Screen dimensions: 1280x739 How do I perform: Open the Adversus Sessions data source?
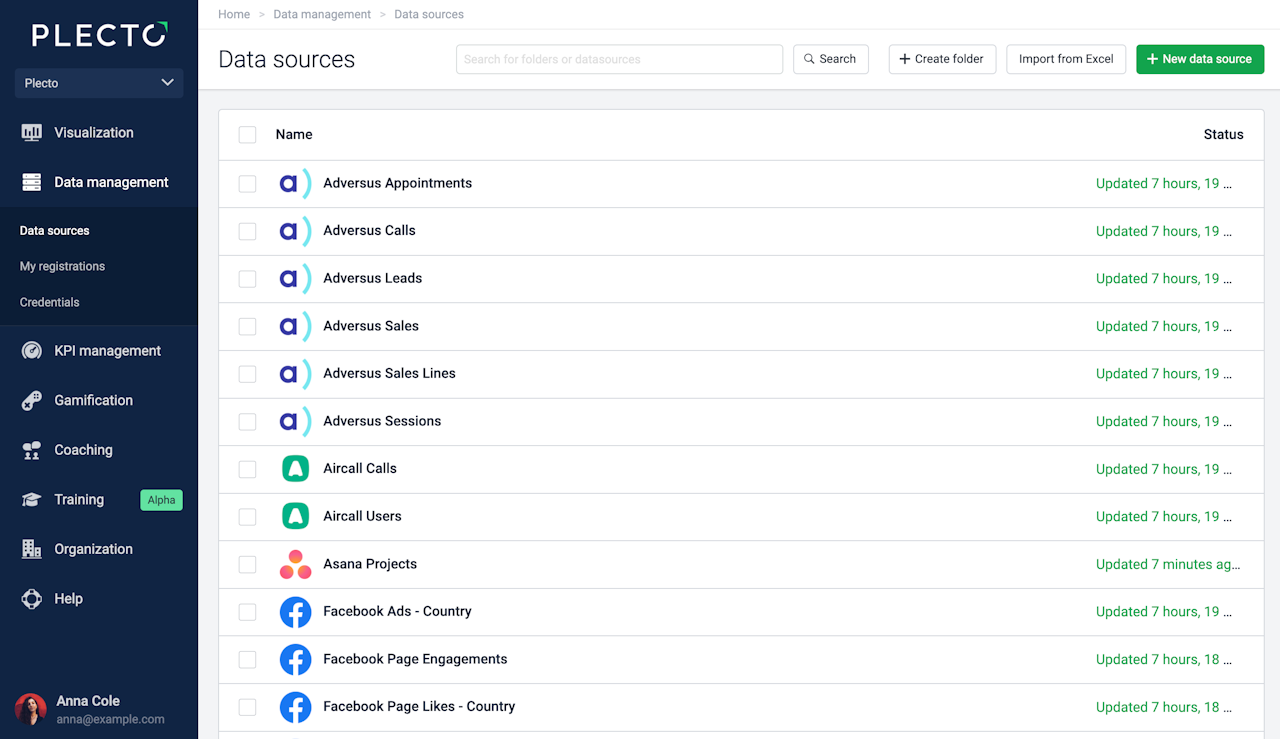pos(382,421)
